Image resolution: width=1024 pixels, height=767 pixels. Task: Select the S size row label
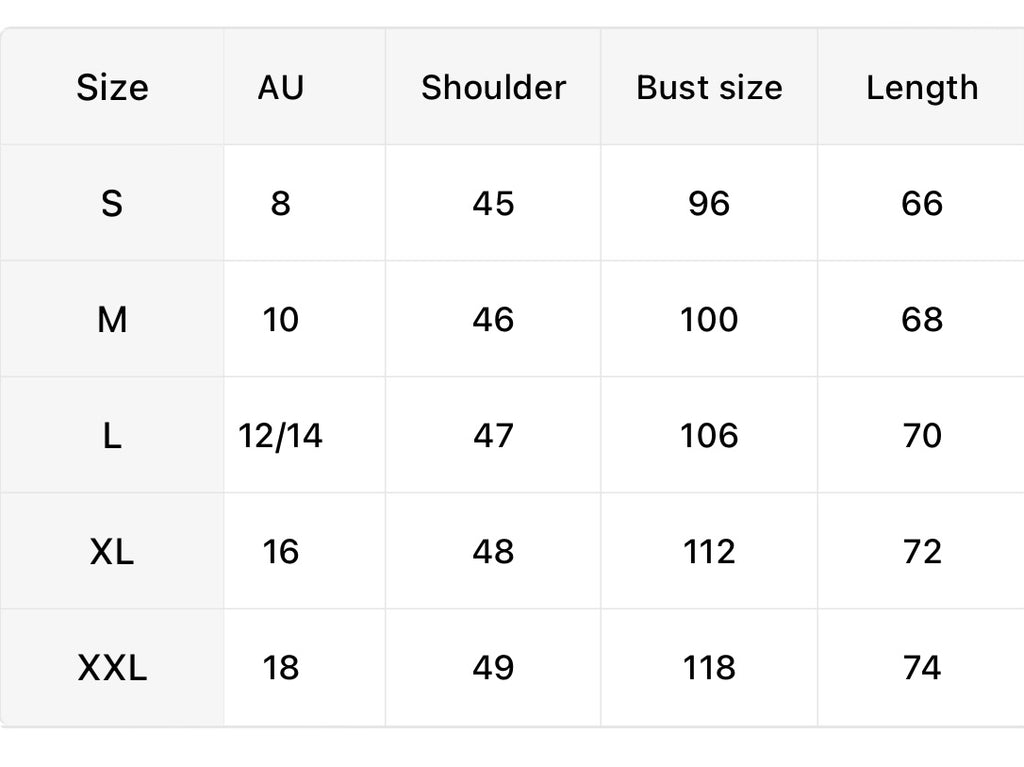(x=112, y=204)
